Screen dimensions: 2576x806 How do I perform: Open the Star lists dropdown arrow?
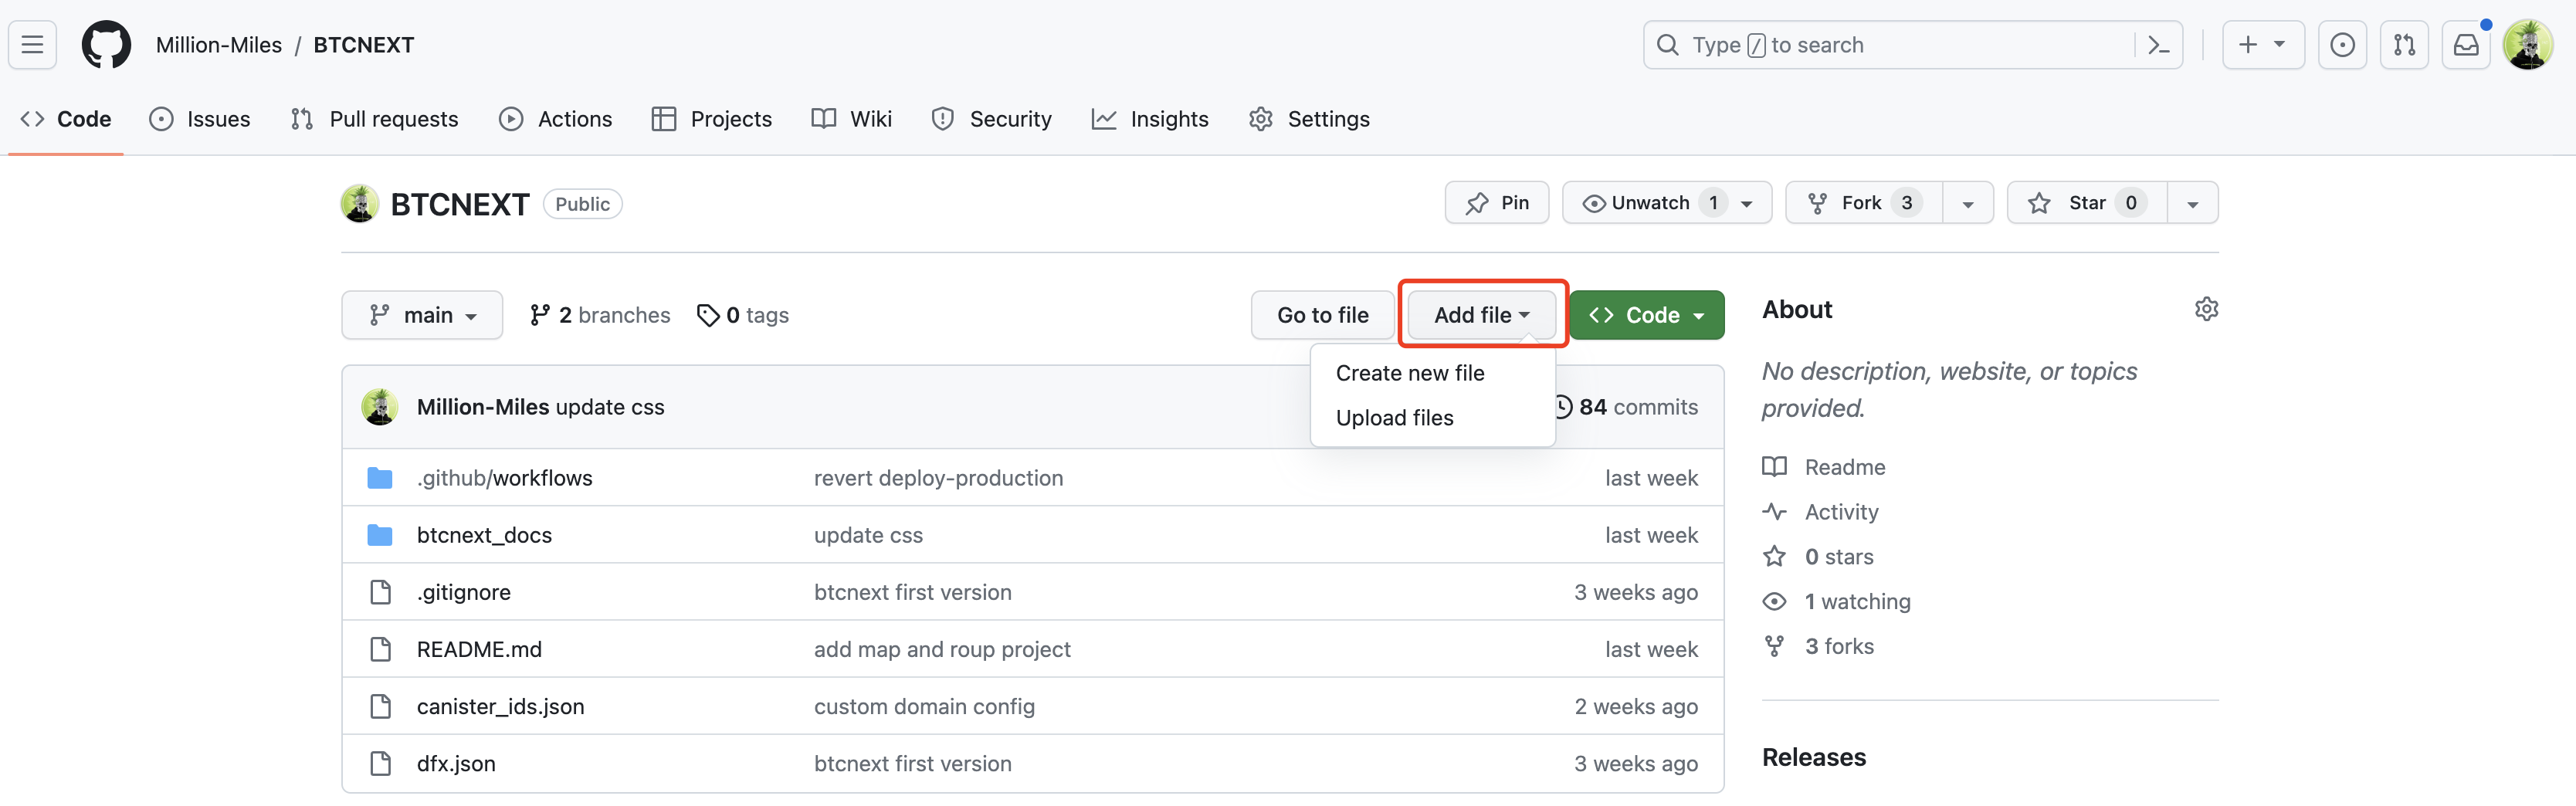2193,203
